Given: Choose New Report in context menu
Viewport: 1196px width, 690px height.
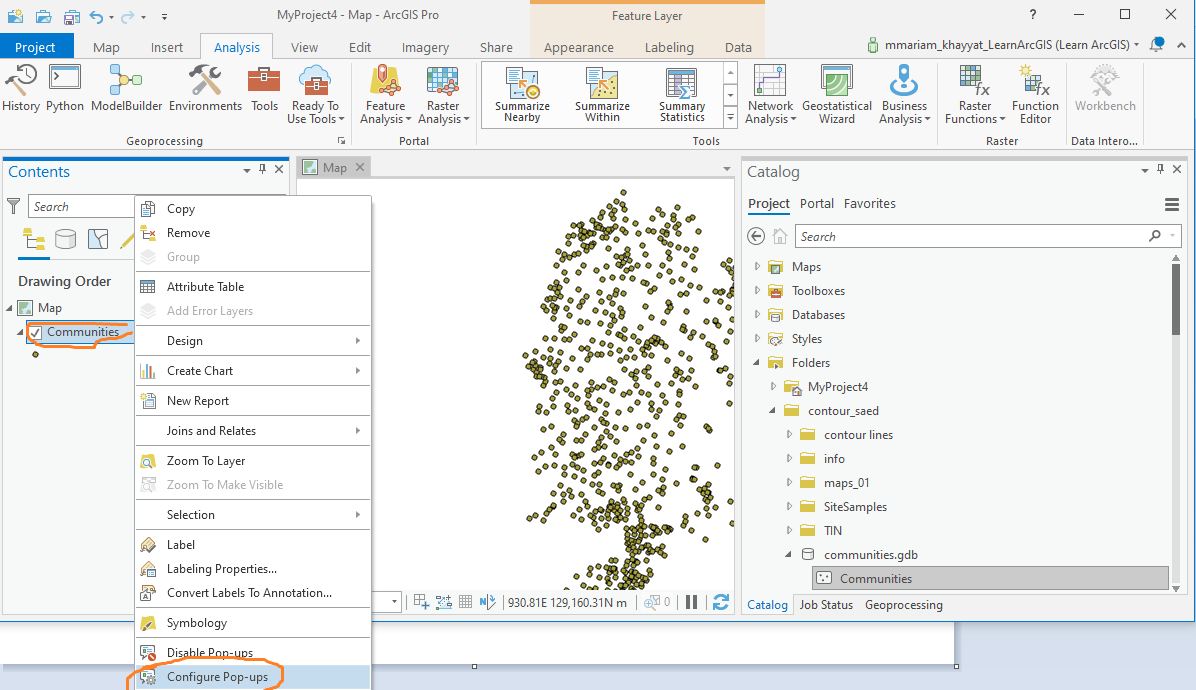Looking at the screenshot, I should pos(252,400).
